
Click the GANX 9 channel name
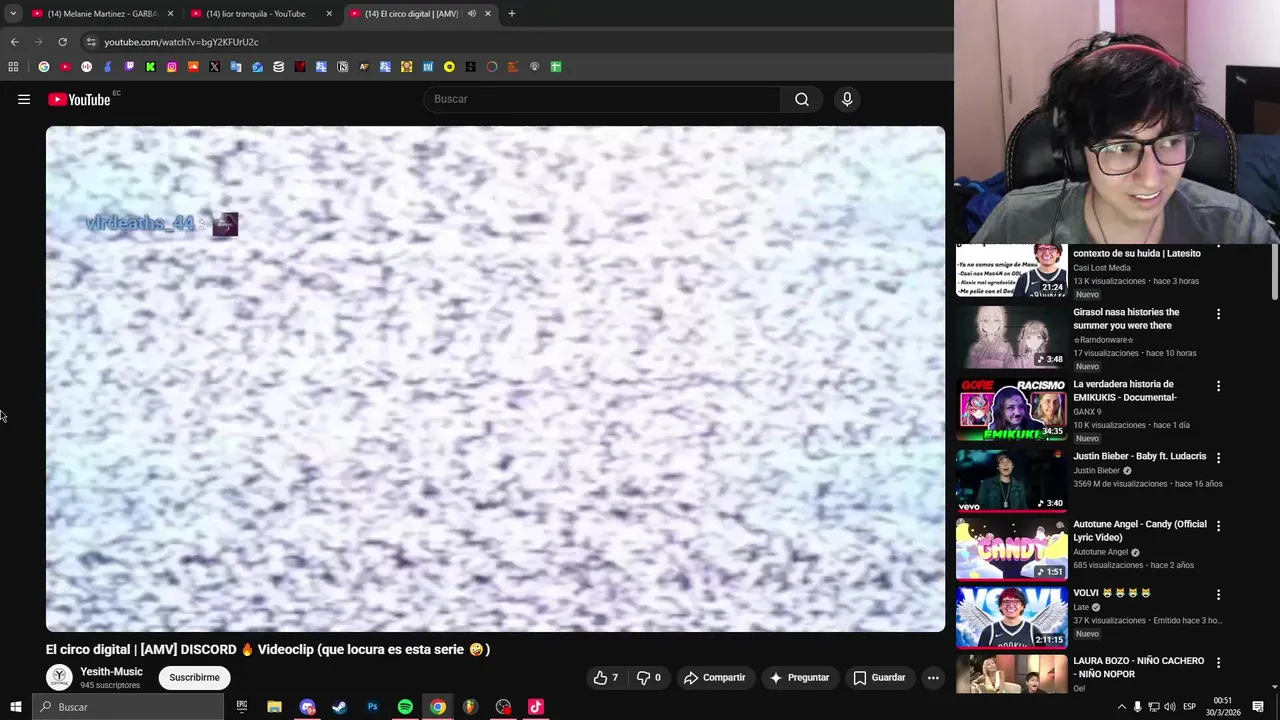point(1087,412)
